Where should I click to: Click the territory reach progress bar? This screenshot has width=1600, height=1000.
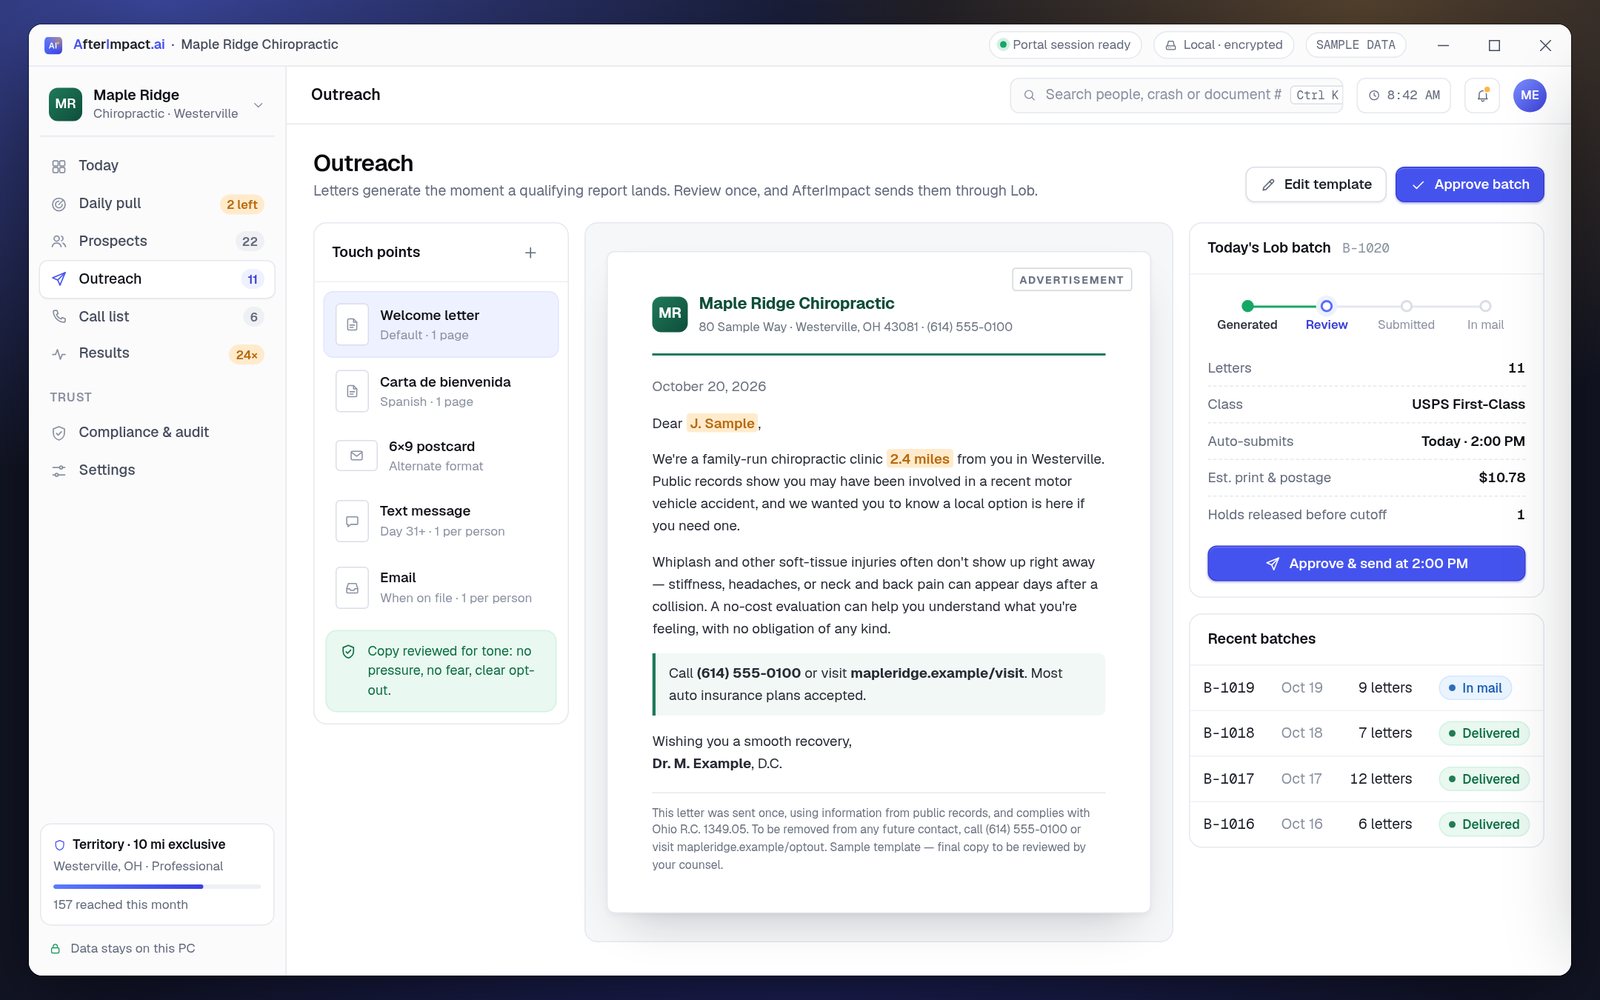pyautogui.click(x=157, y=887)
